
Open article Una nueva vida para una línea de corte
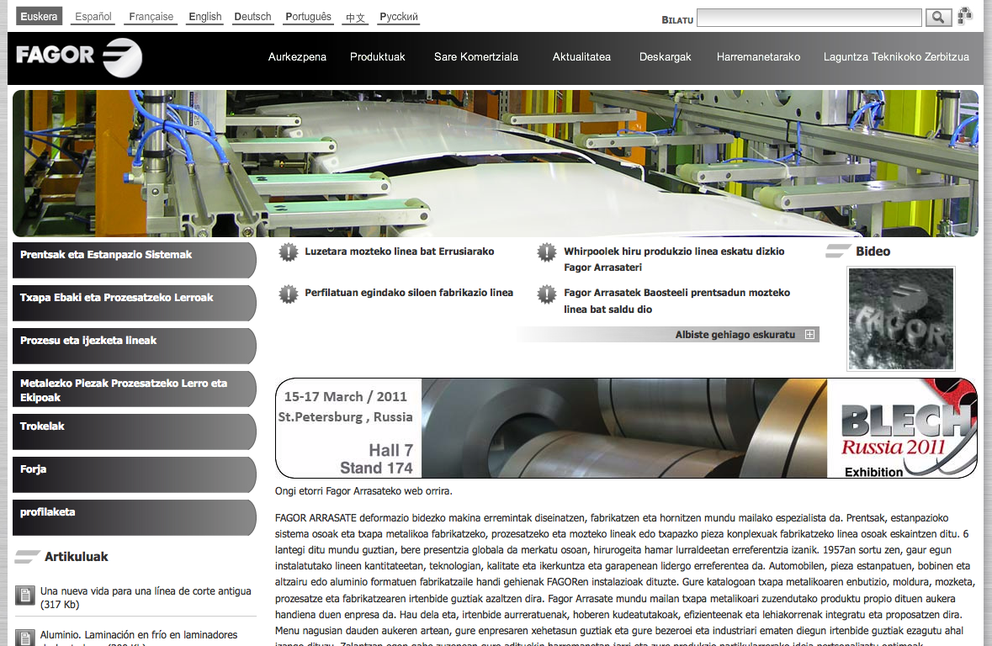tap(146, 597)
